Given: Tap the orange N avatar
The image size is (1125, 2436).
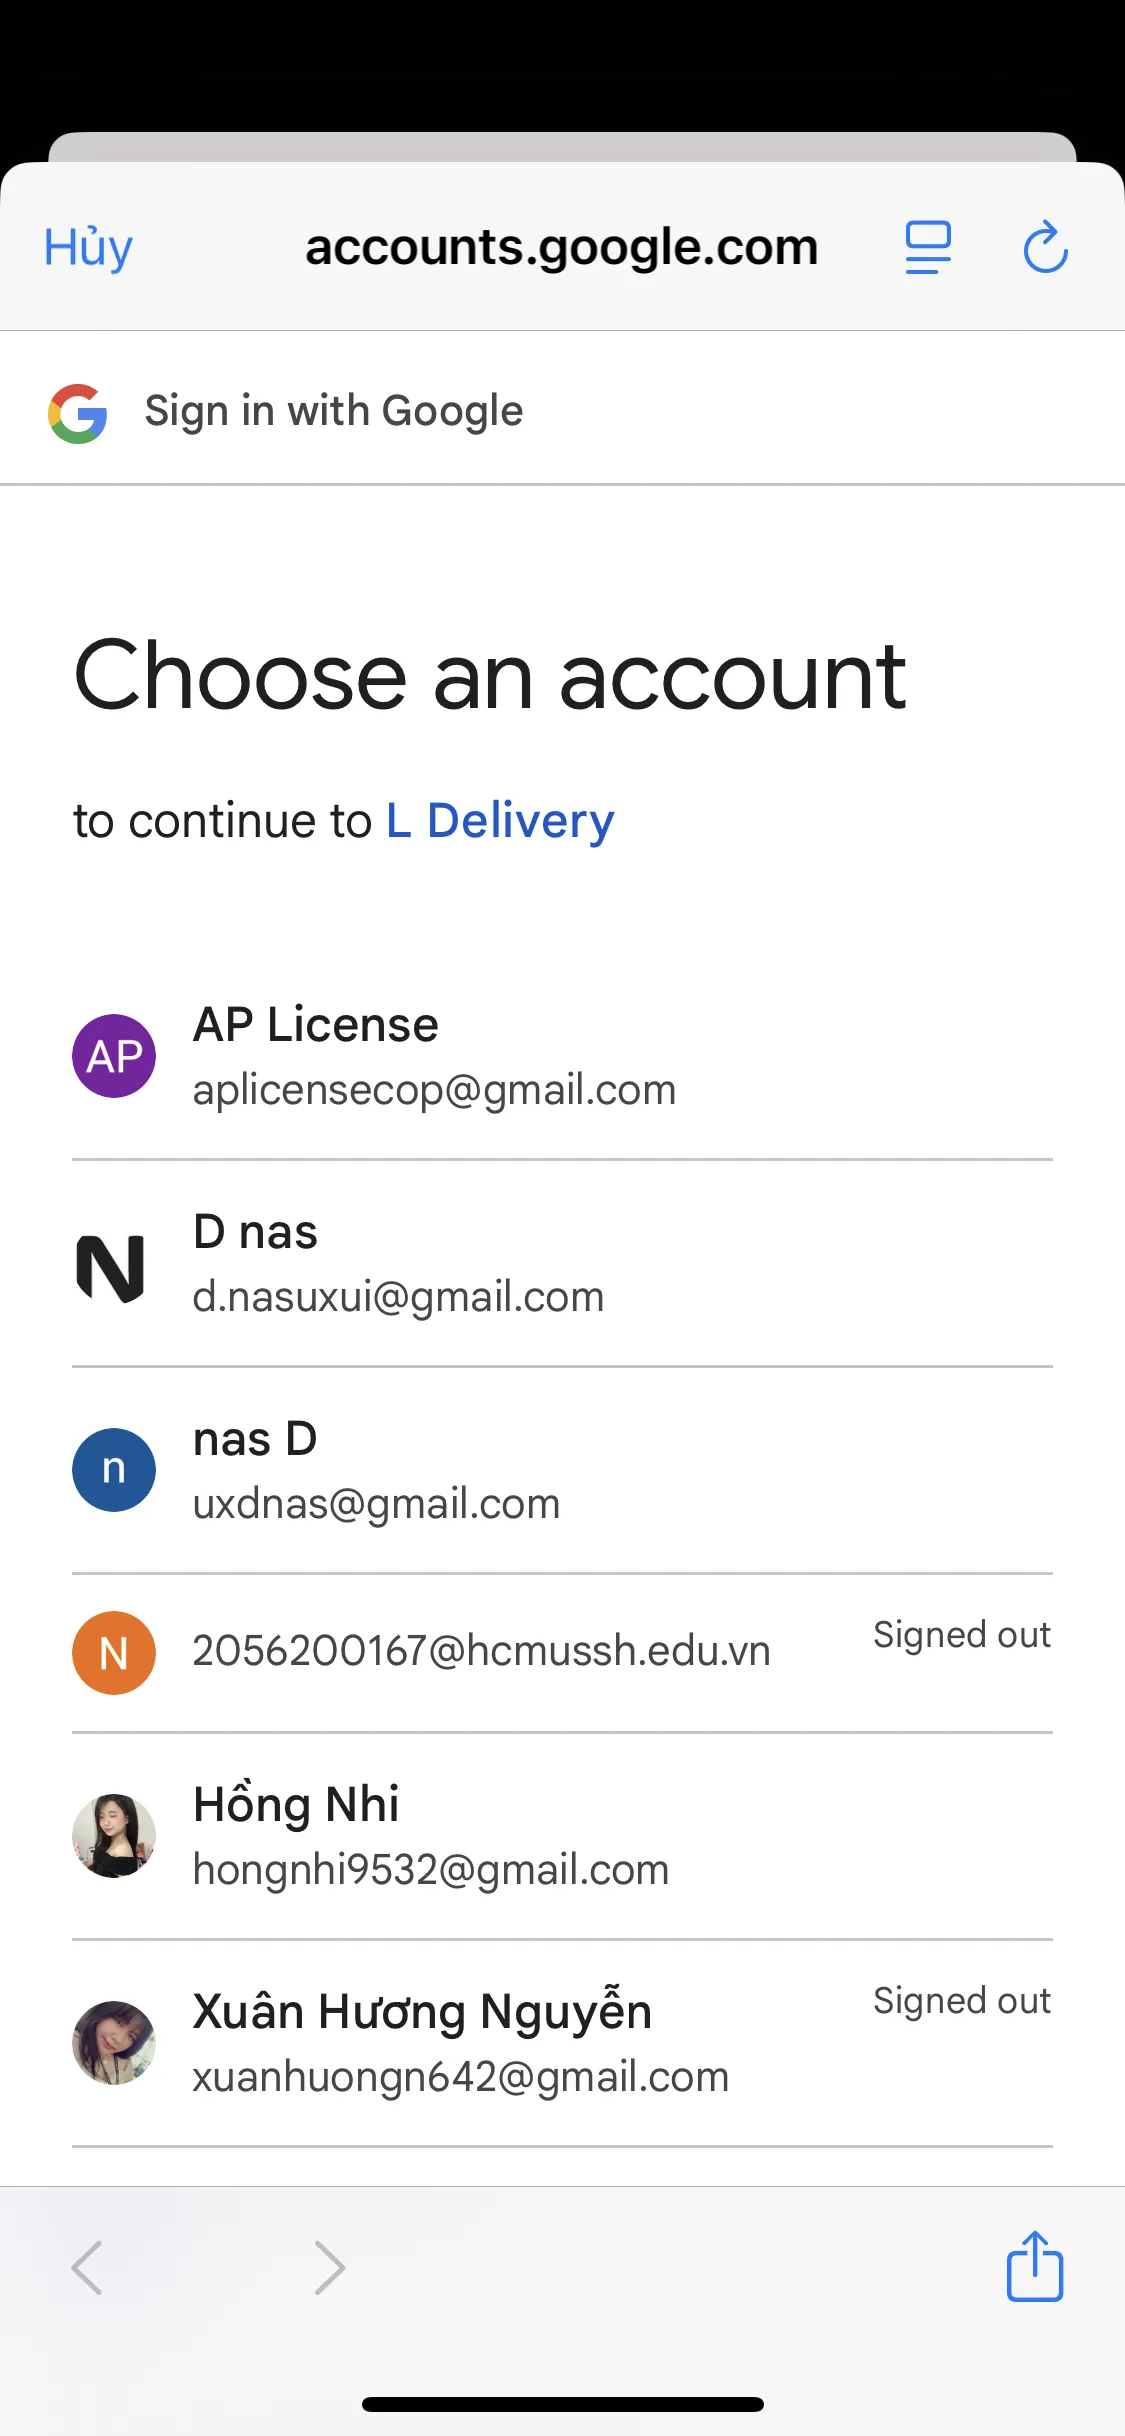Looking at the screenshot, I should (114, 1652).
